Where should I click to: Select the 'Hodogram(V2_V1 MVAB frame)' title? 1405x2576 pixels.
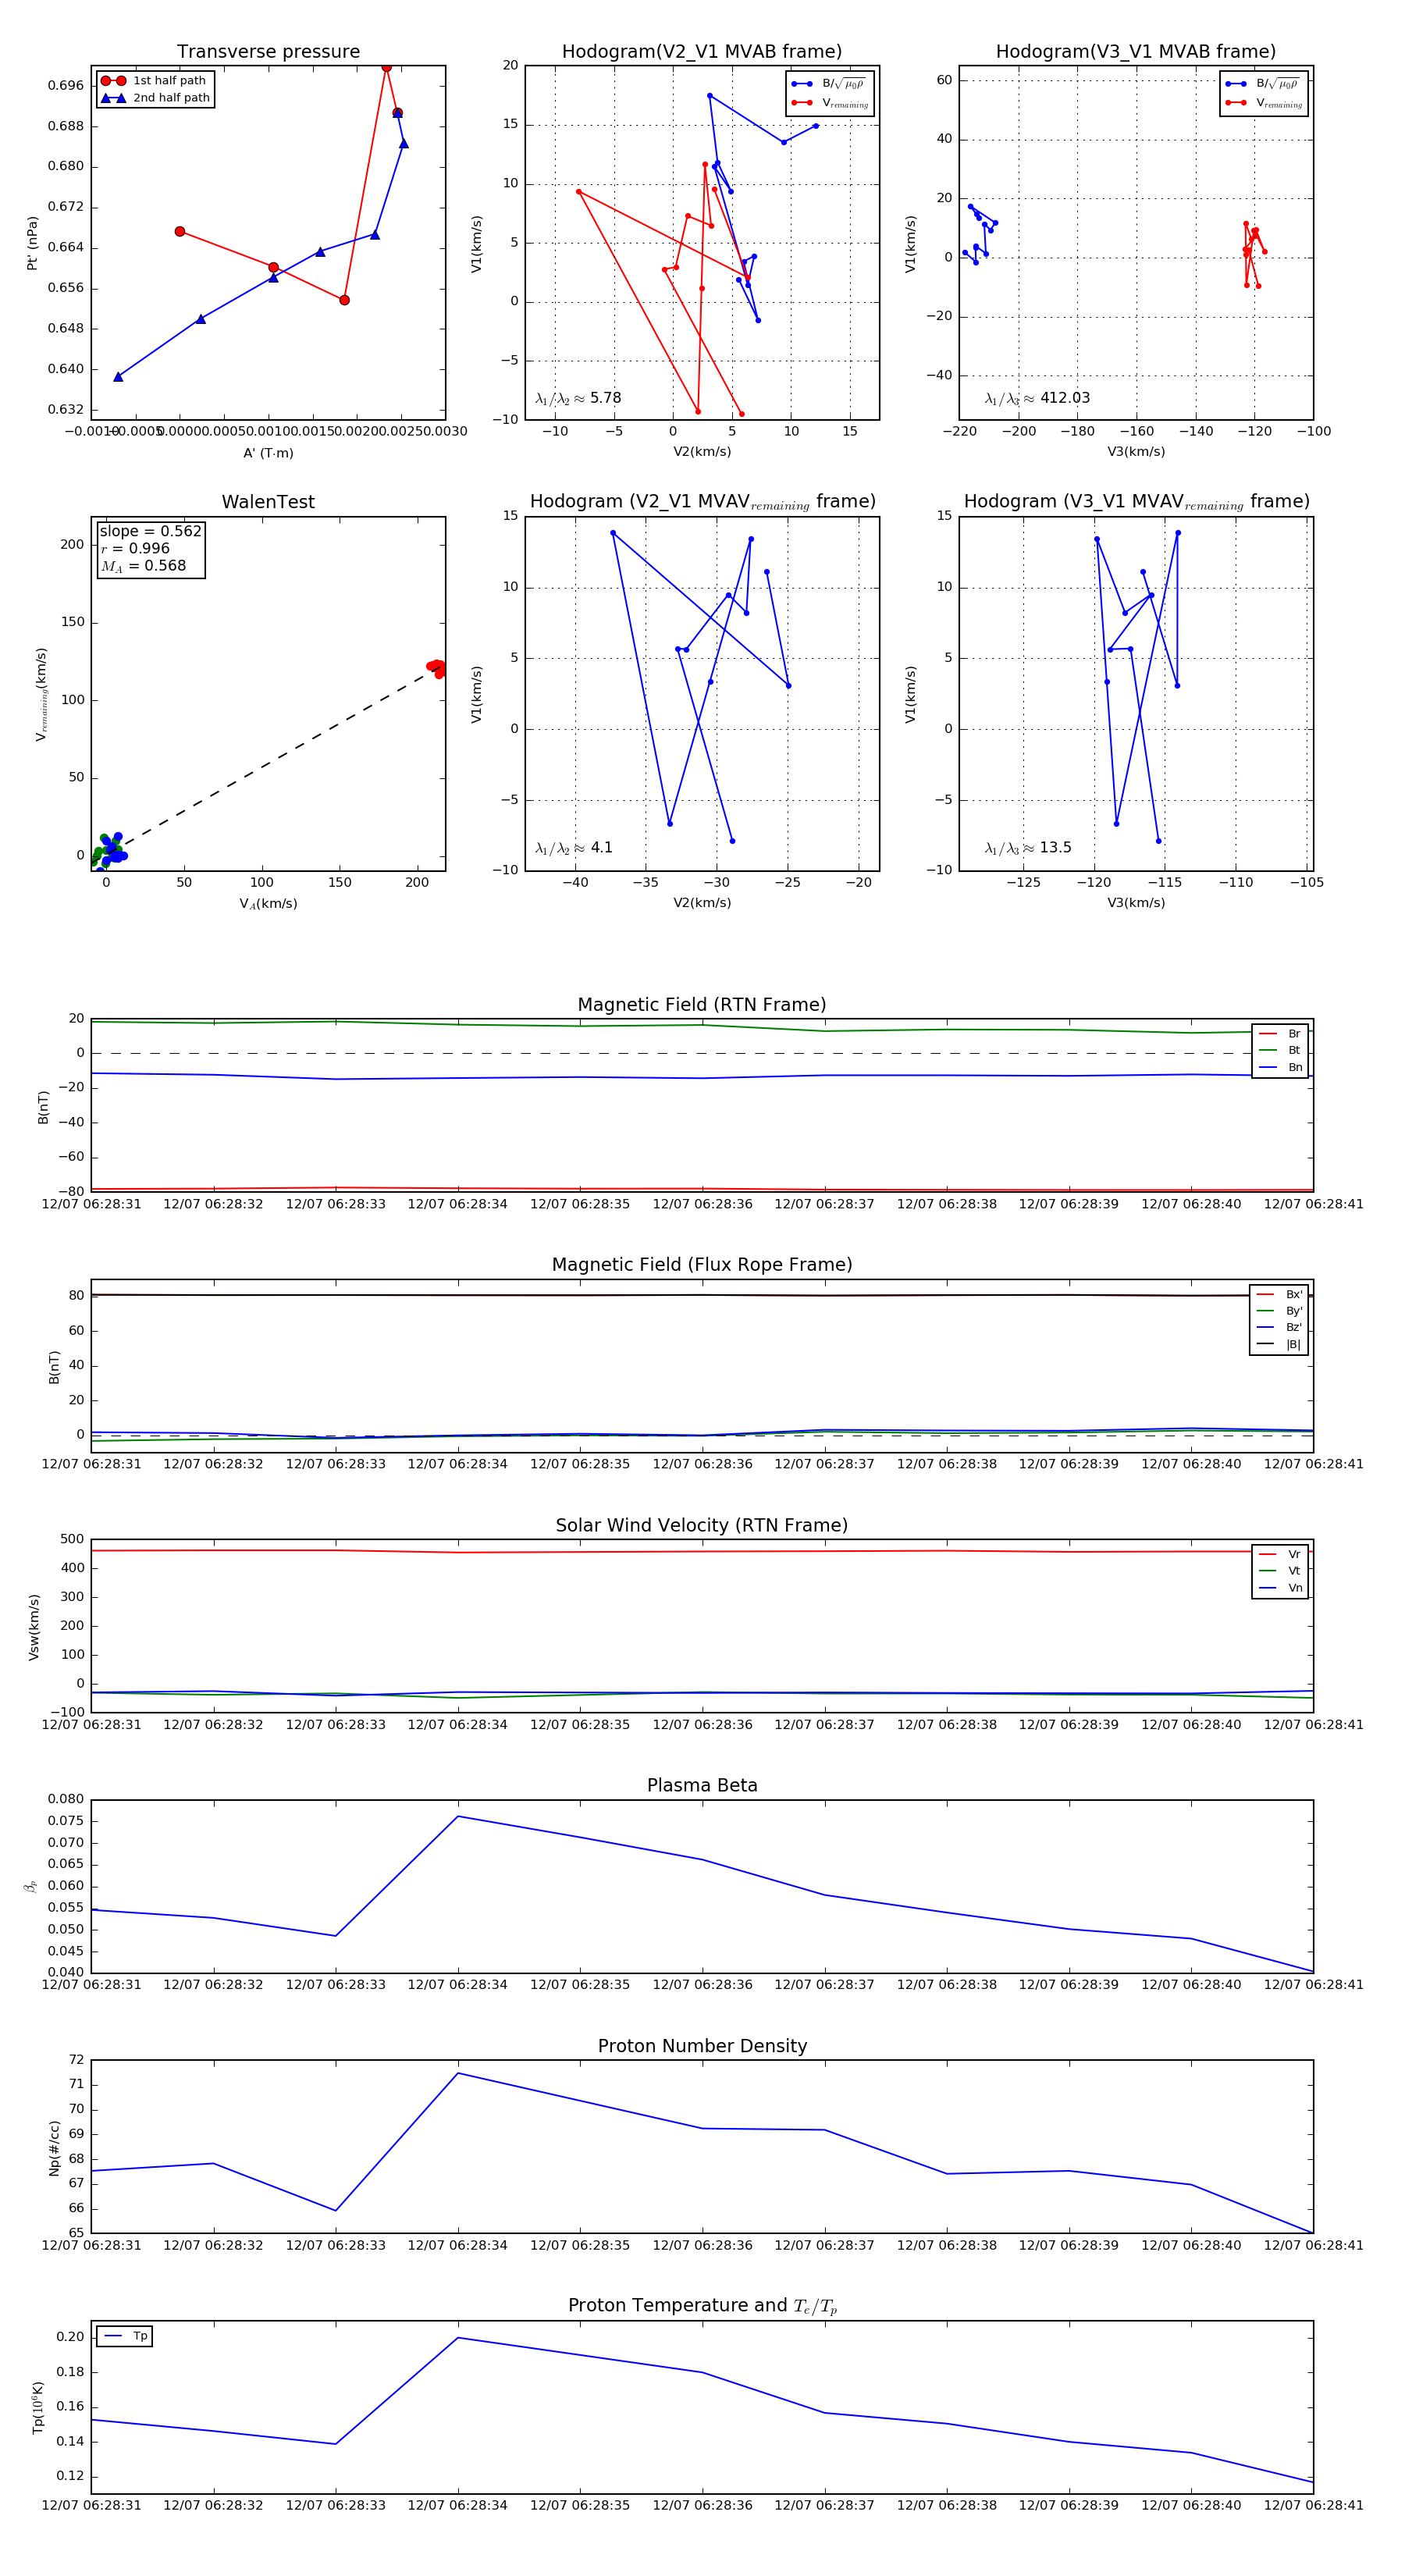tap(702, 52)
